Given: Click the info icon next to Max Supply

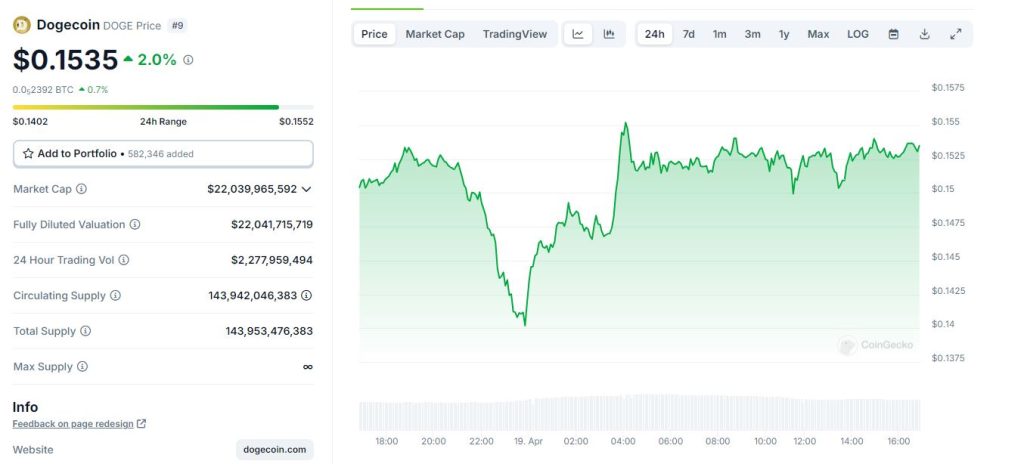Looking at the screenshot, I should (x=82, y=367).
